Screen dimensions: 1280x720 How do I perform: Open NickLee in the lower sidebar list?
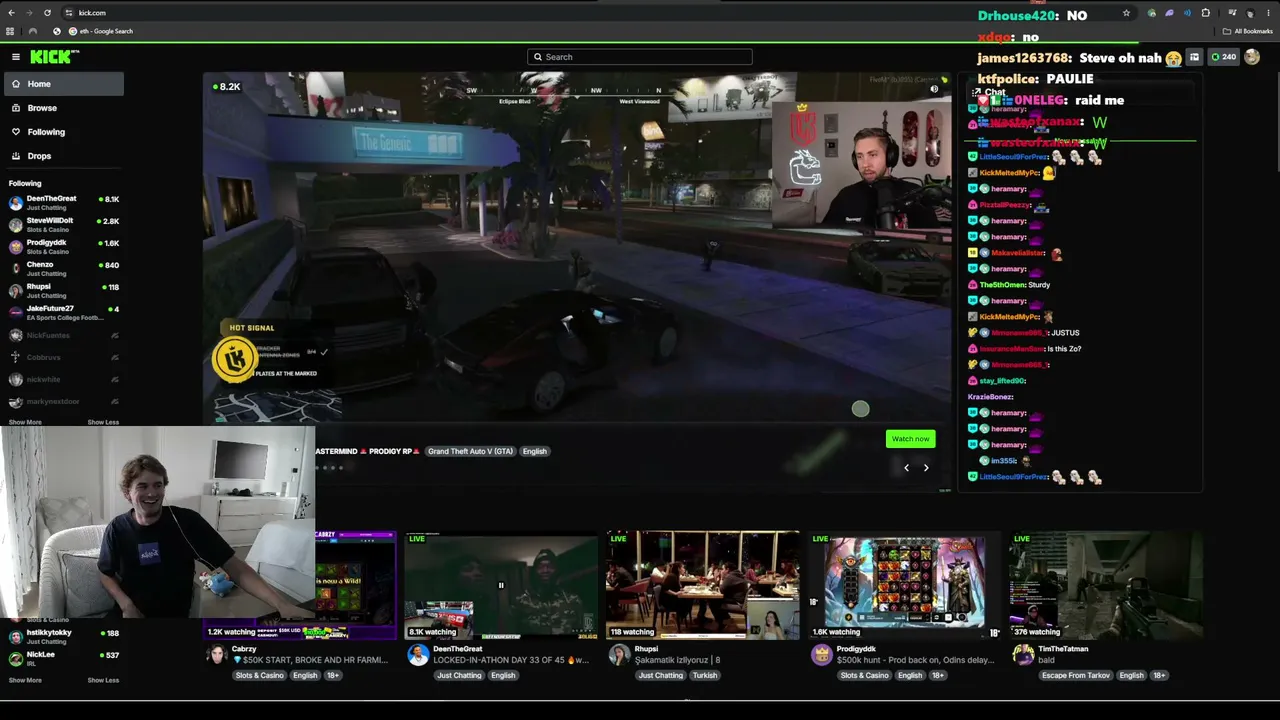click(62, 658)
